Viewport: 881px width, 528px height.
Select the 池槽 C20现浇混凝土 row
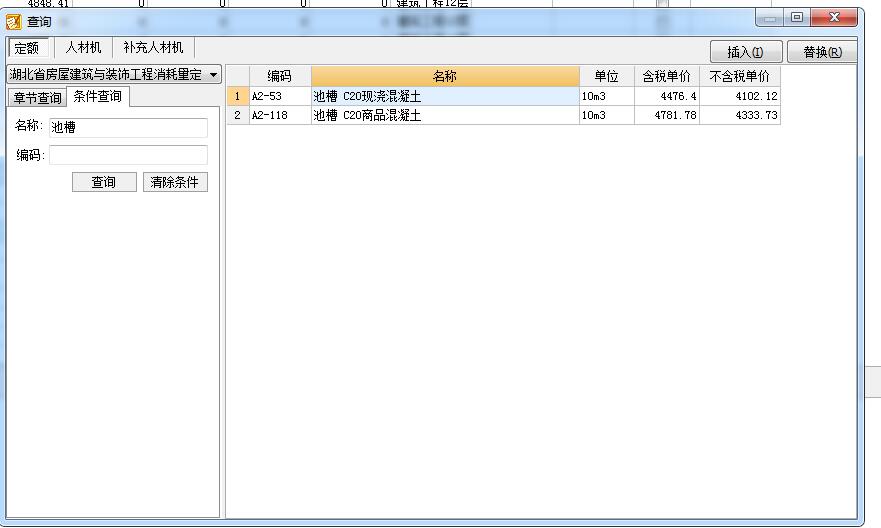point(445,96)
